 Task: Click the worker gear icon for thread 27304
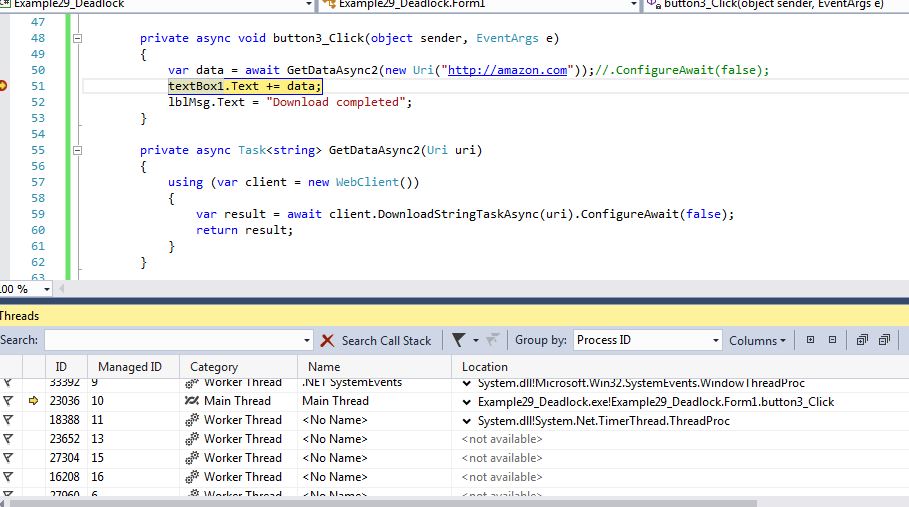192,458
